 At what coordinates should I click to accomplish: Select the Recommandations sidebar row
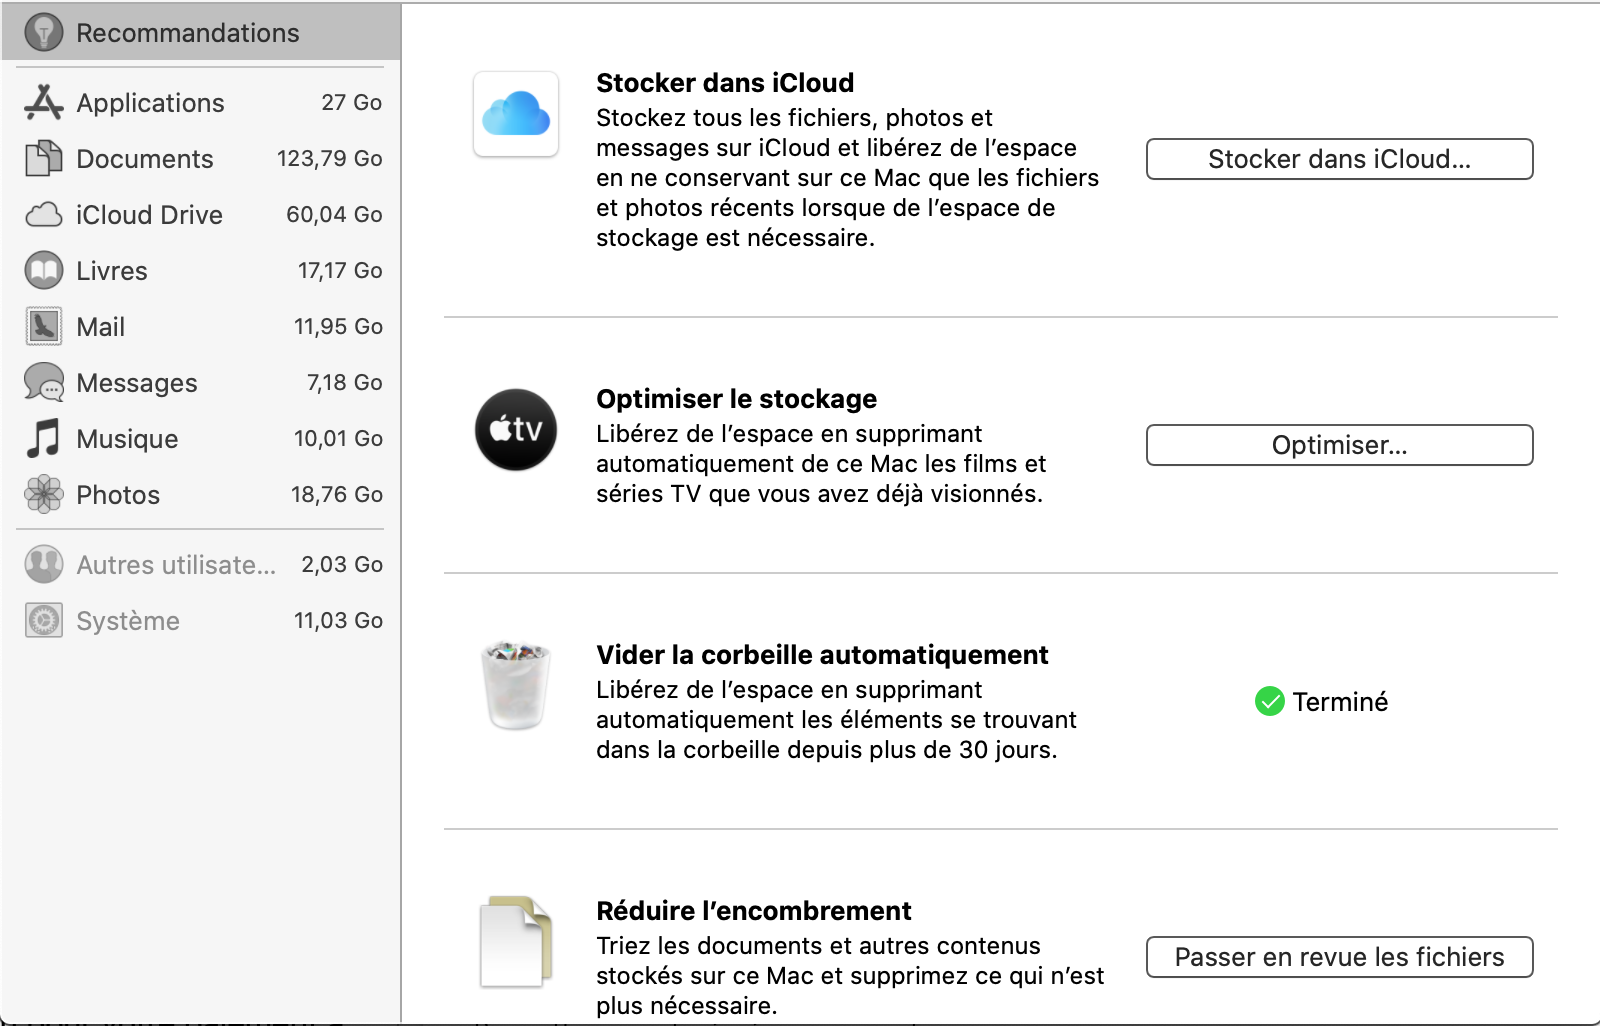[200, 33]
